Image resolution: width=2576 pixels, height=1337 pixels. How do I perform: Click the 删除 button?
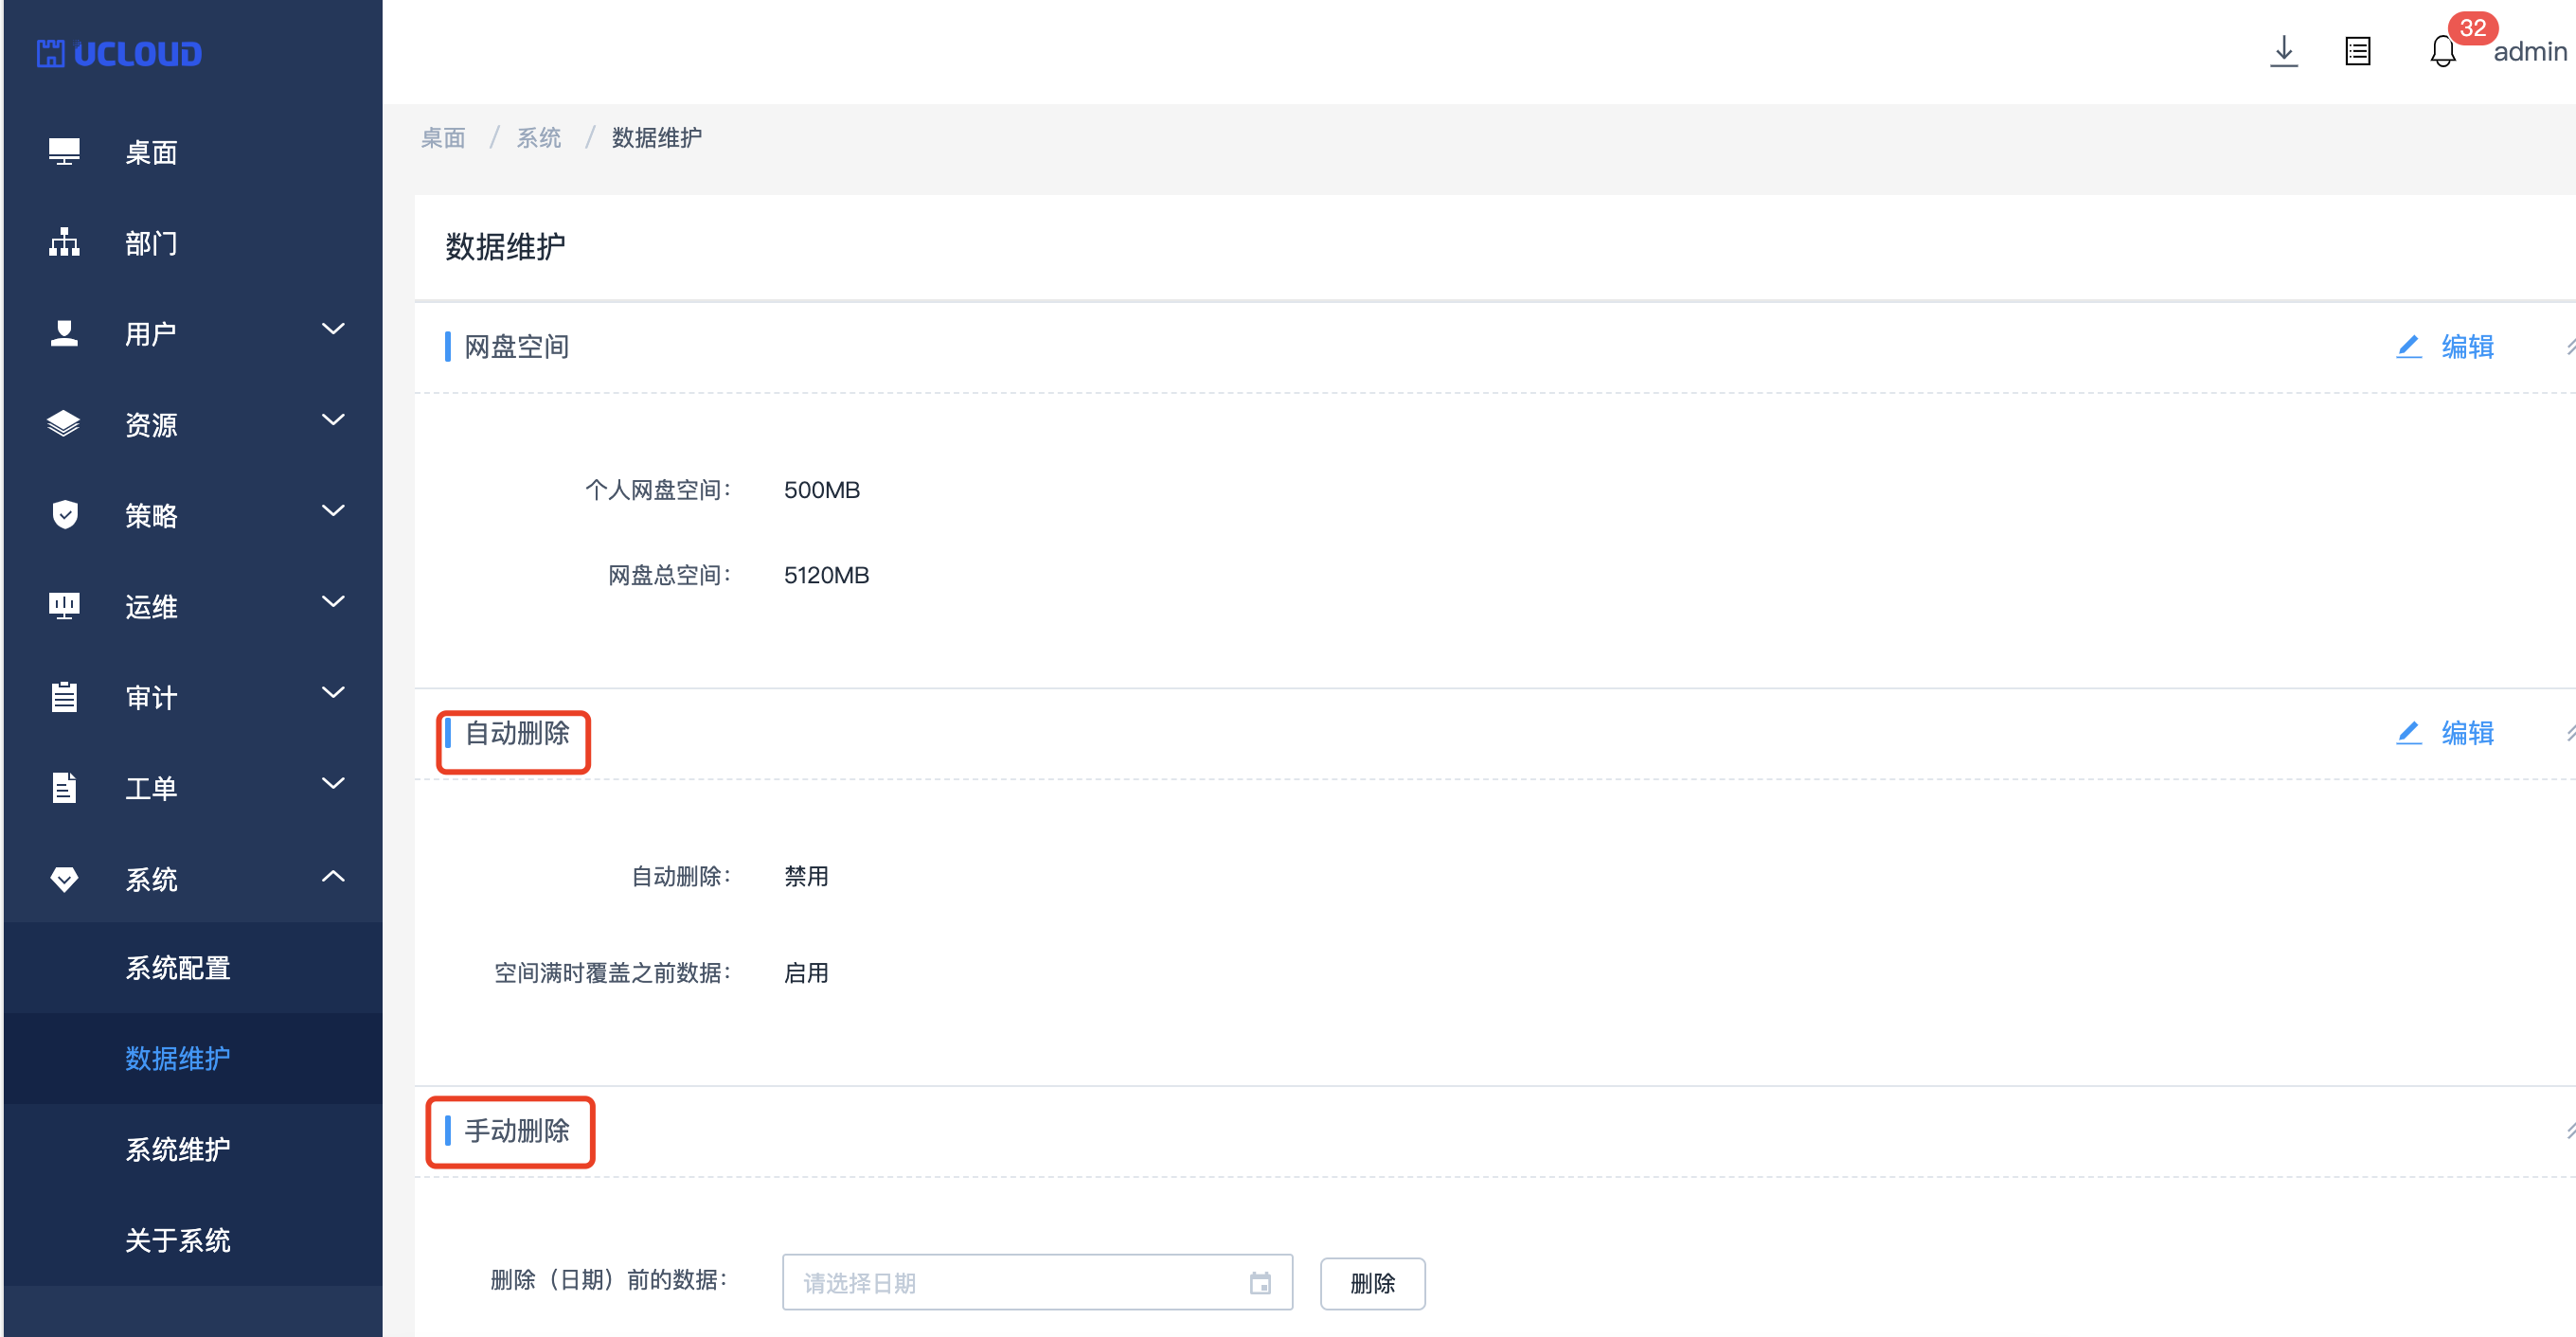(x=1372, y=1283)
